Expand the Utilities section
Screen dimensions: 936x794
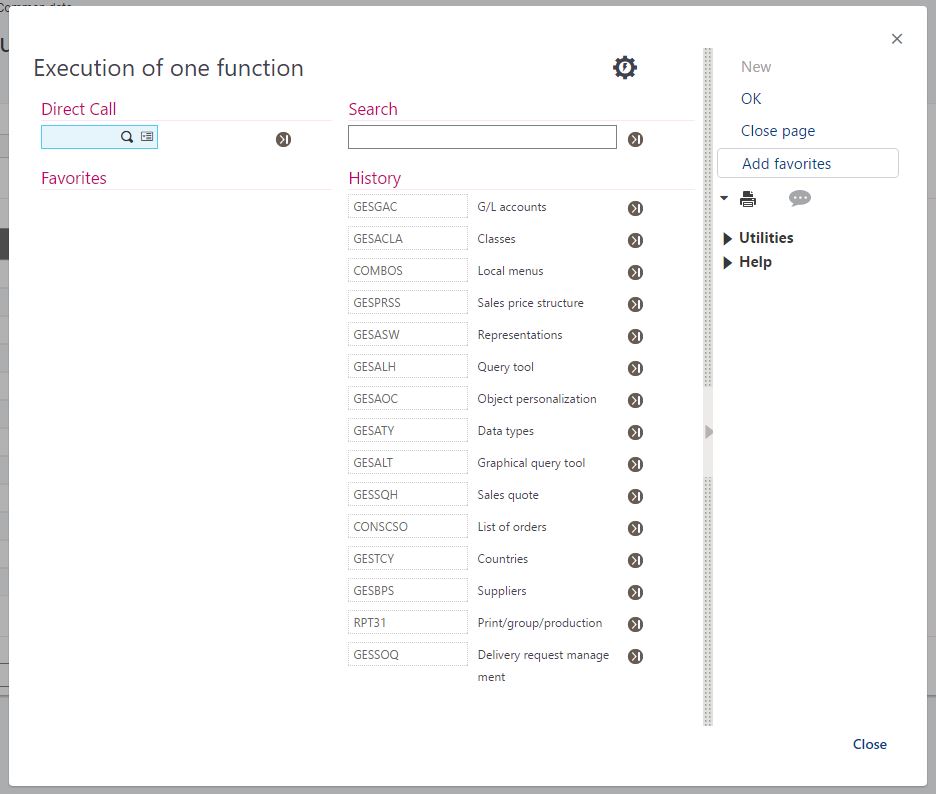click(728, 238)
